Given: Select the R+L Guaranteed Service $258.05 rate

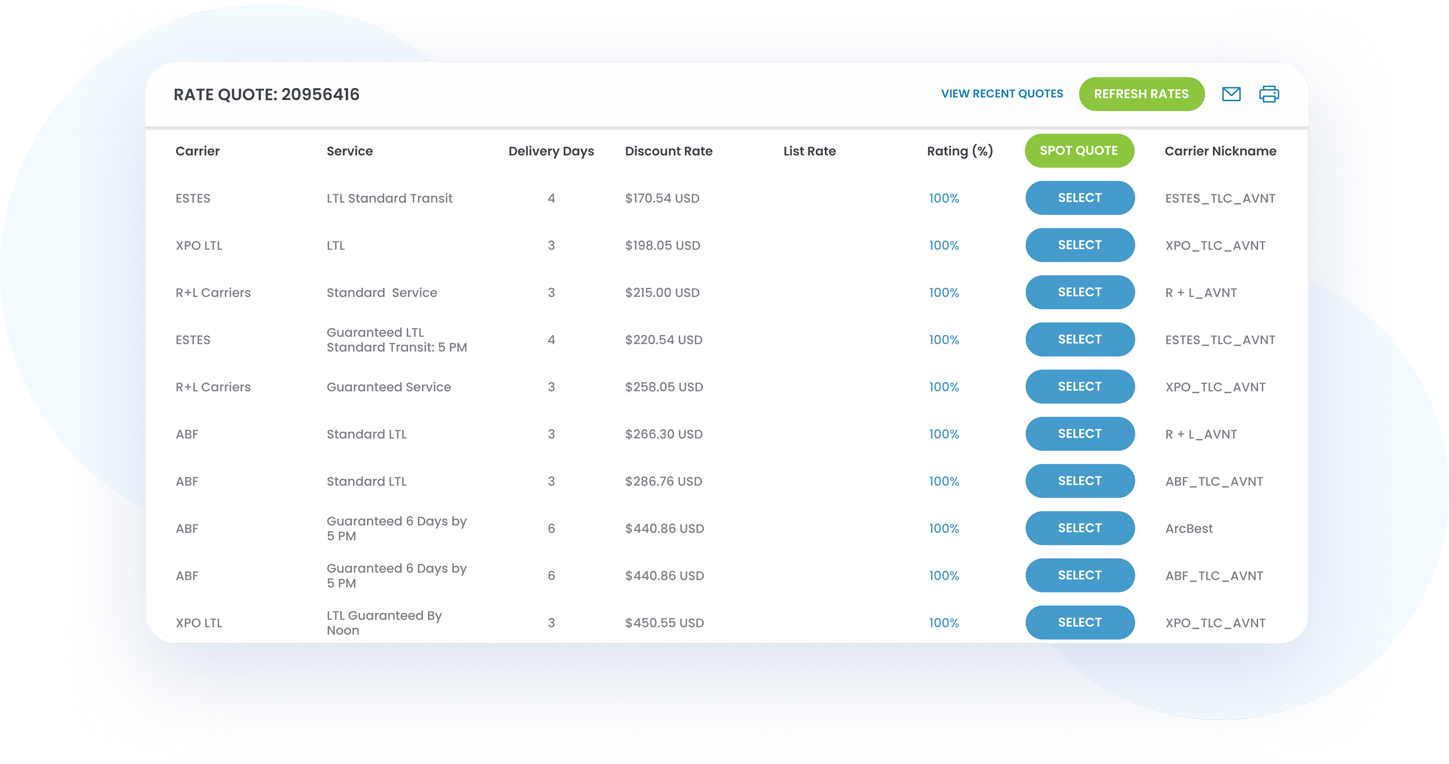Looking at the screenshot, I should click(x=1080, y=386).
